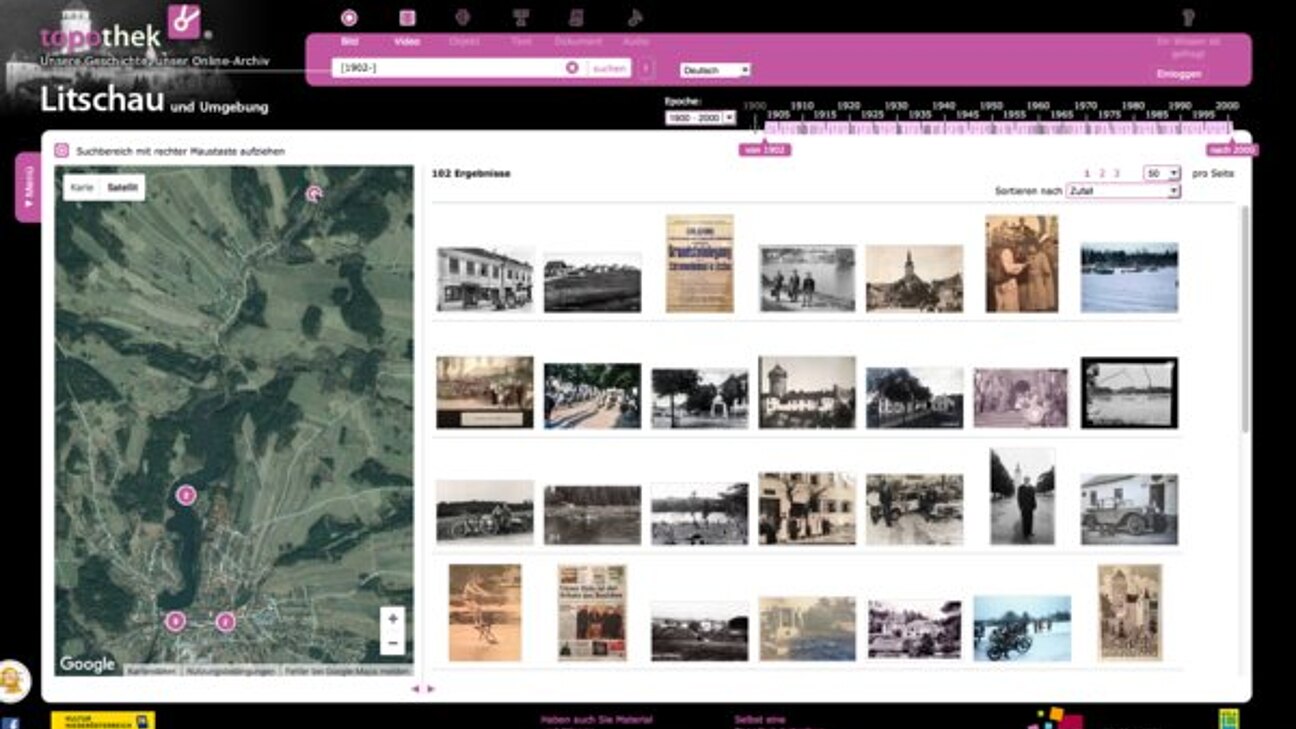Open the black-bordered negative thumbnail
The width and height of the screenshot is (1296, 729).
pos(1129,392)
